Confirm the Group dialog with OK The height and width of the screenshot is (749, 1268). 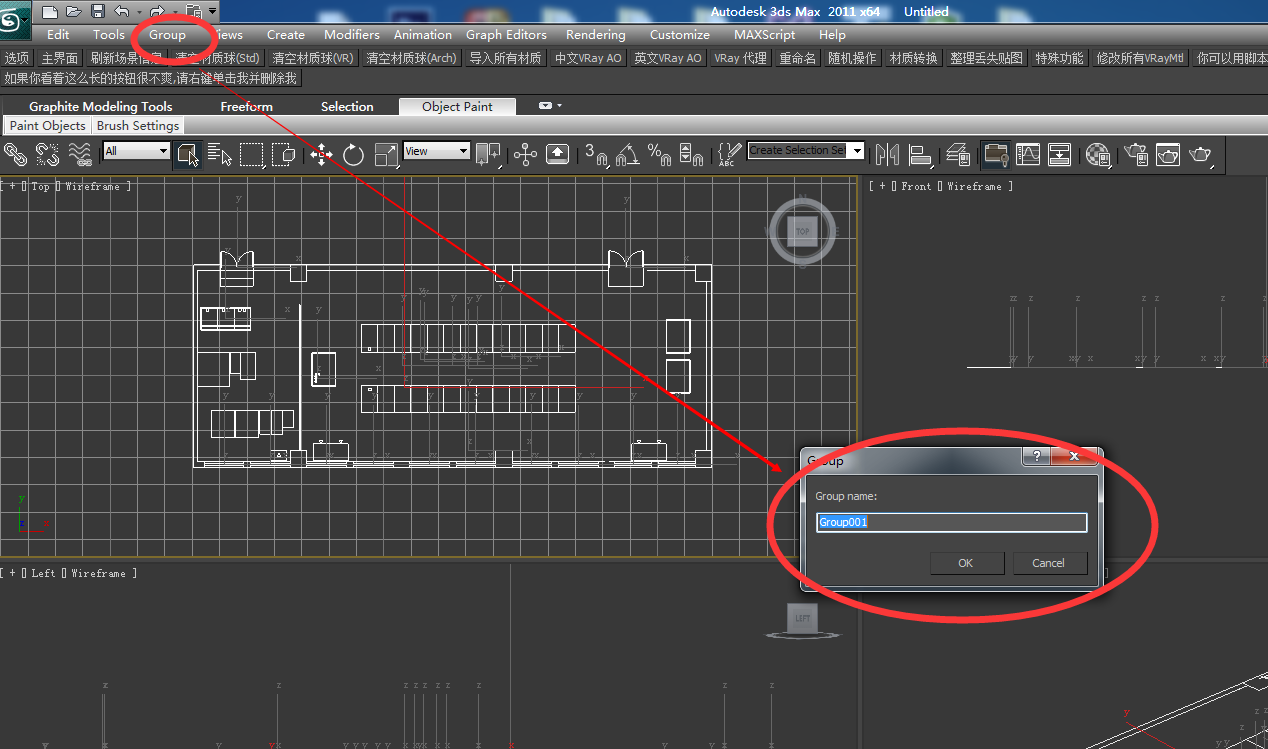tap(966, 563)
